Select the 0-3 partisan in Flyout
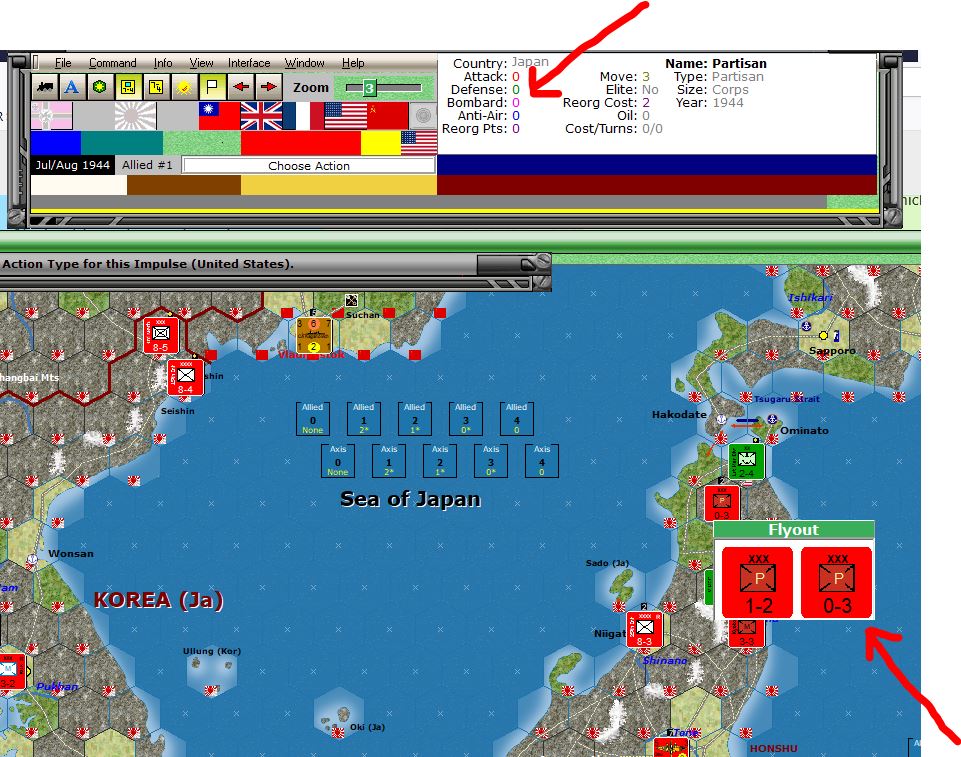Image resolution: width=961 pixels, height=757 pixels. (837, 582)
